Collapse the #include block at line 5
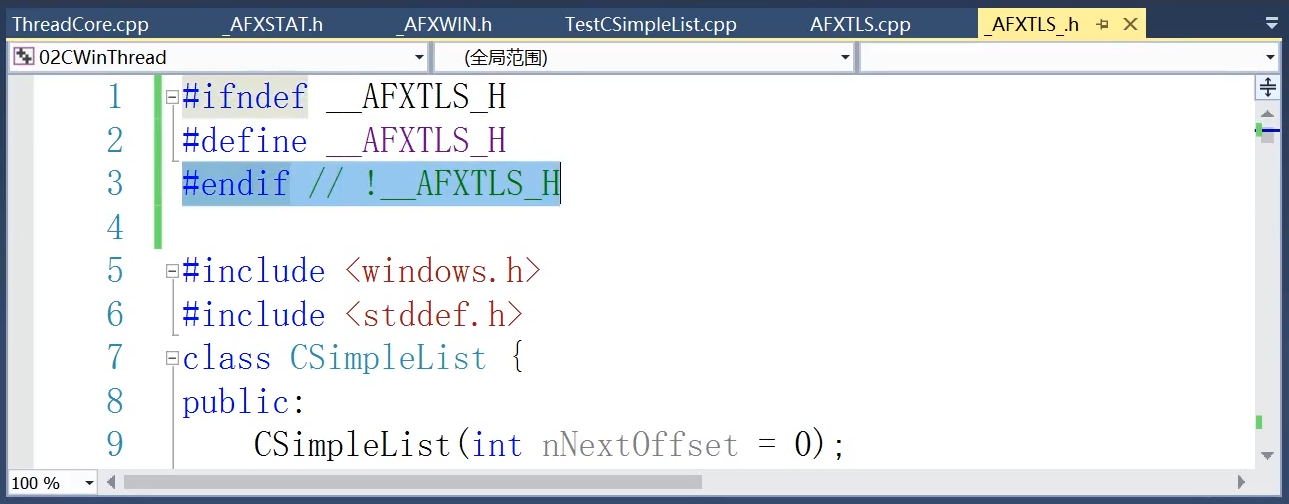The image size is (1289, 504). click(171, 271)
